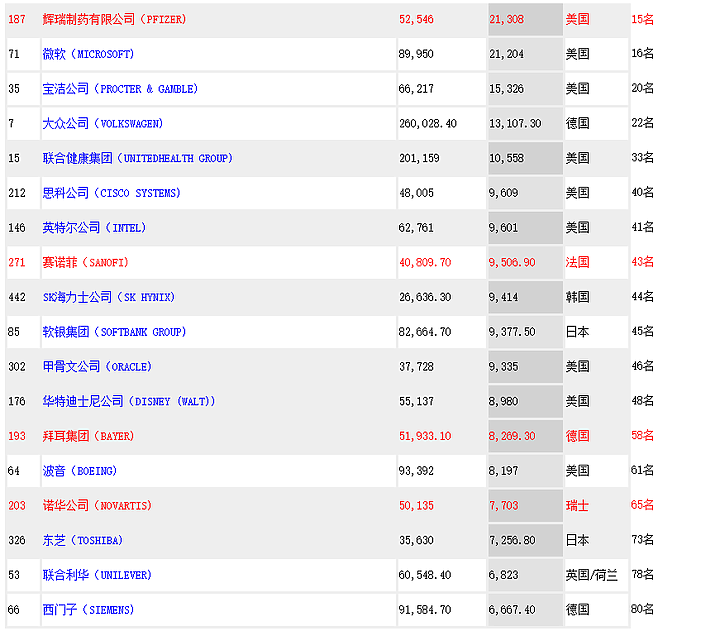
Task: Click the 思科公司 (CISCO SYSTEMS) link
Action: click(x=111, y=193)
